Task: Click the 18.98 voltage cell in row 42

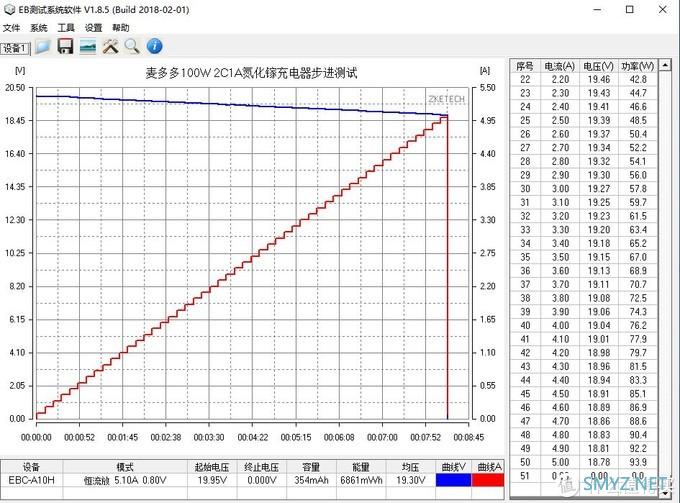Action: click(x=599, y=353)
